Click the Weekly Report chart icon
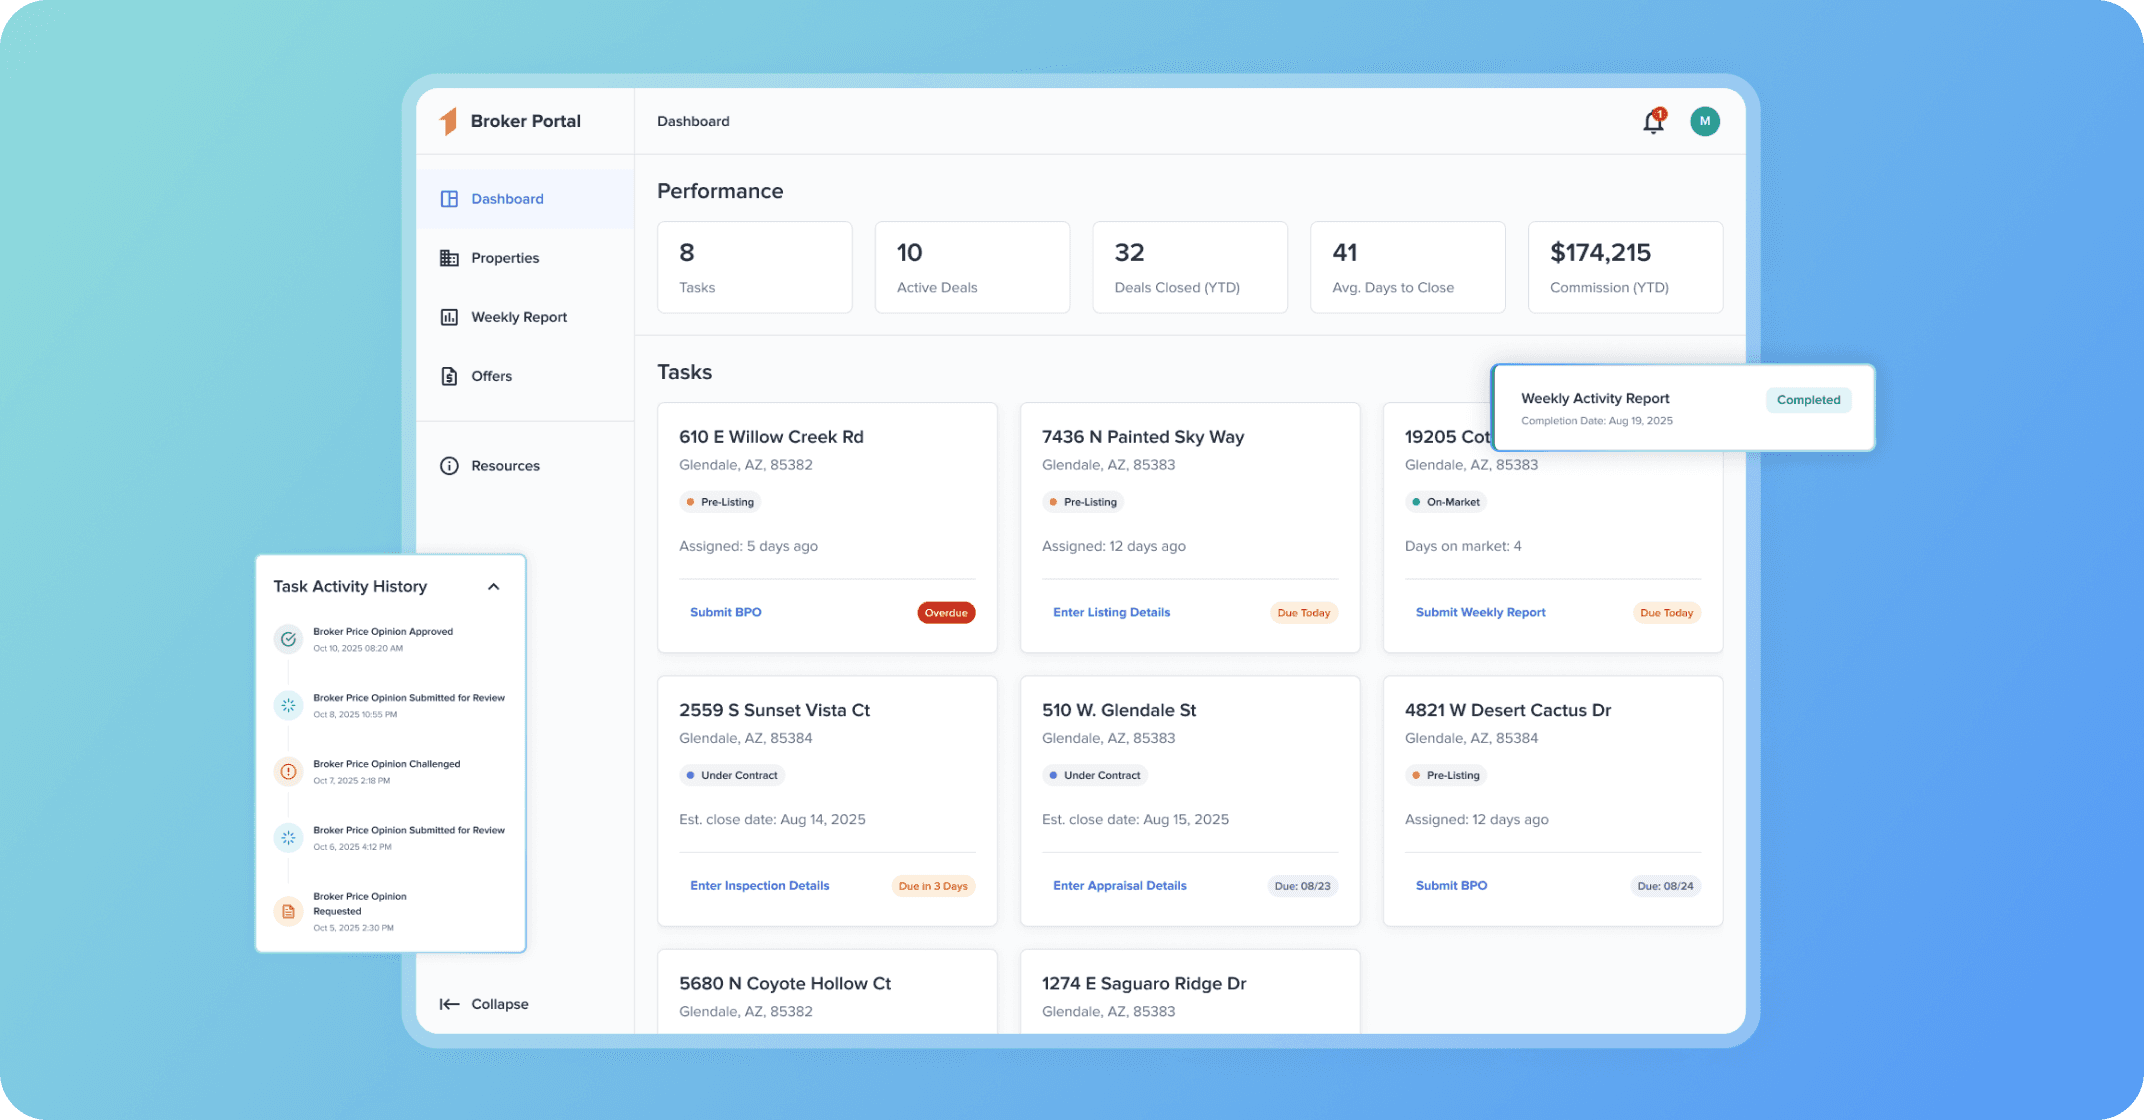Screen dimensions: 2144x1120 click(449, 317)
